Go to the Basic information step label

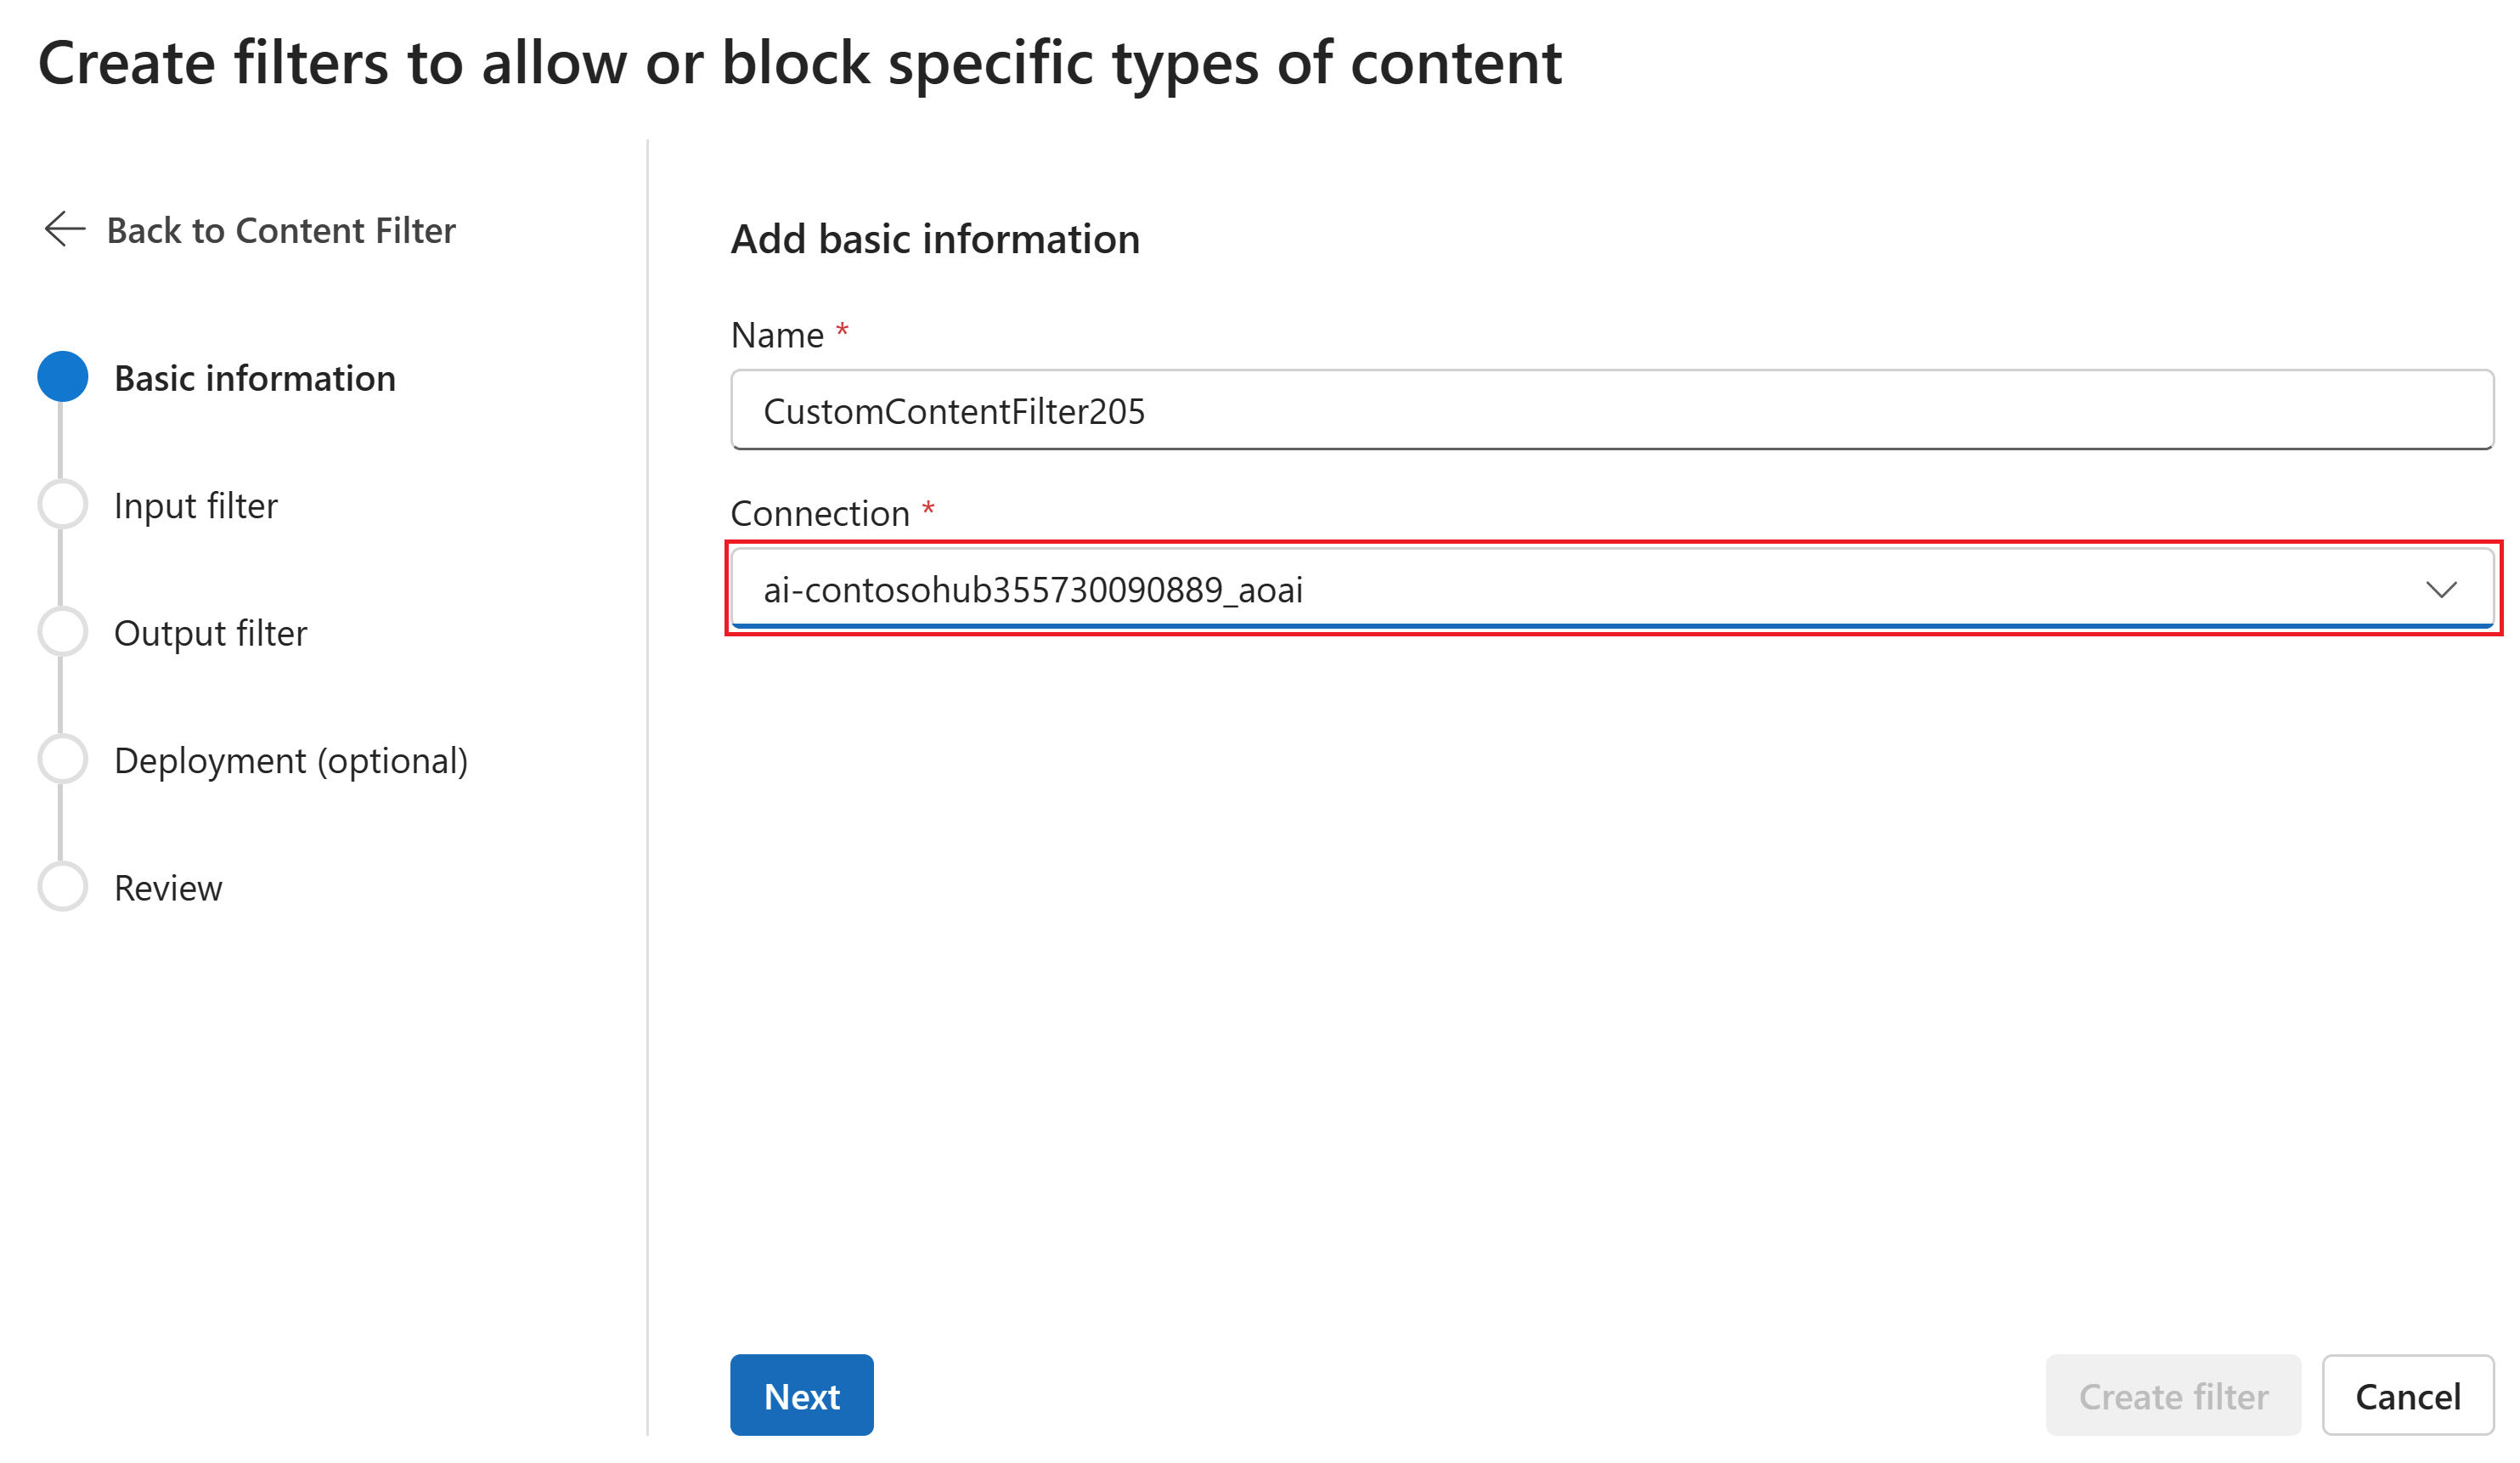(254, 379)
